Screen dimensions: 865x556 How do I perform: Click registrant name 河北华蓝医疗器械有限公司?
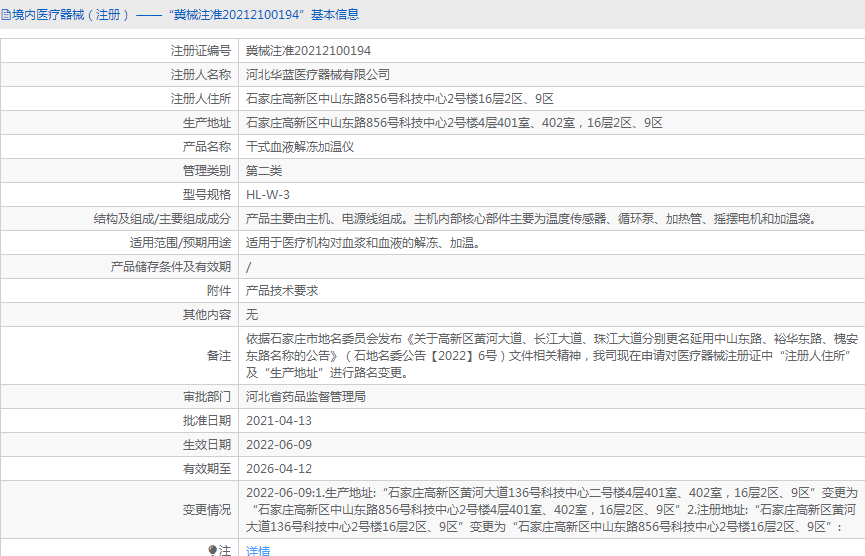(318, 74)
